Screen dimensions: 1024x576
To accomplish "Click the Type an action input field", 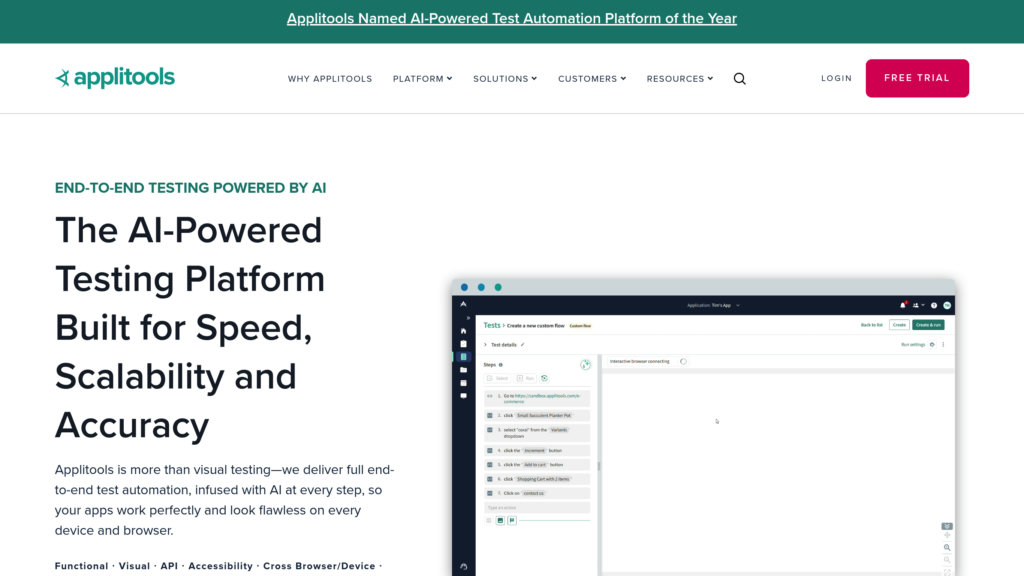I will [x=536, y=508].
